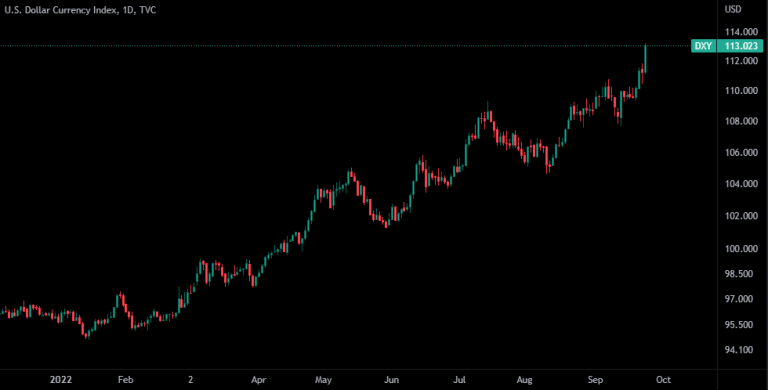Click the latest tall green candlestick
Viewport: 768px width, 390px height.
pyautogui.click(x=646, y=59)
